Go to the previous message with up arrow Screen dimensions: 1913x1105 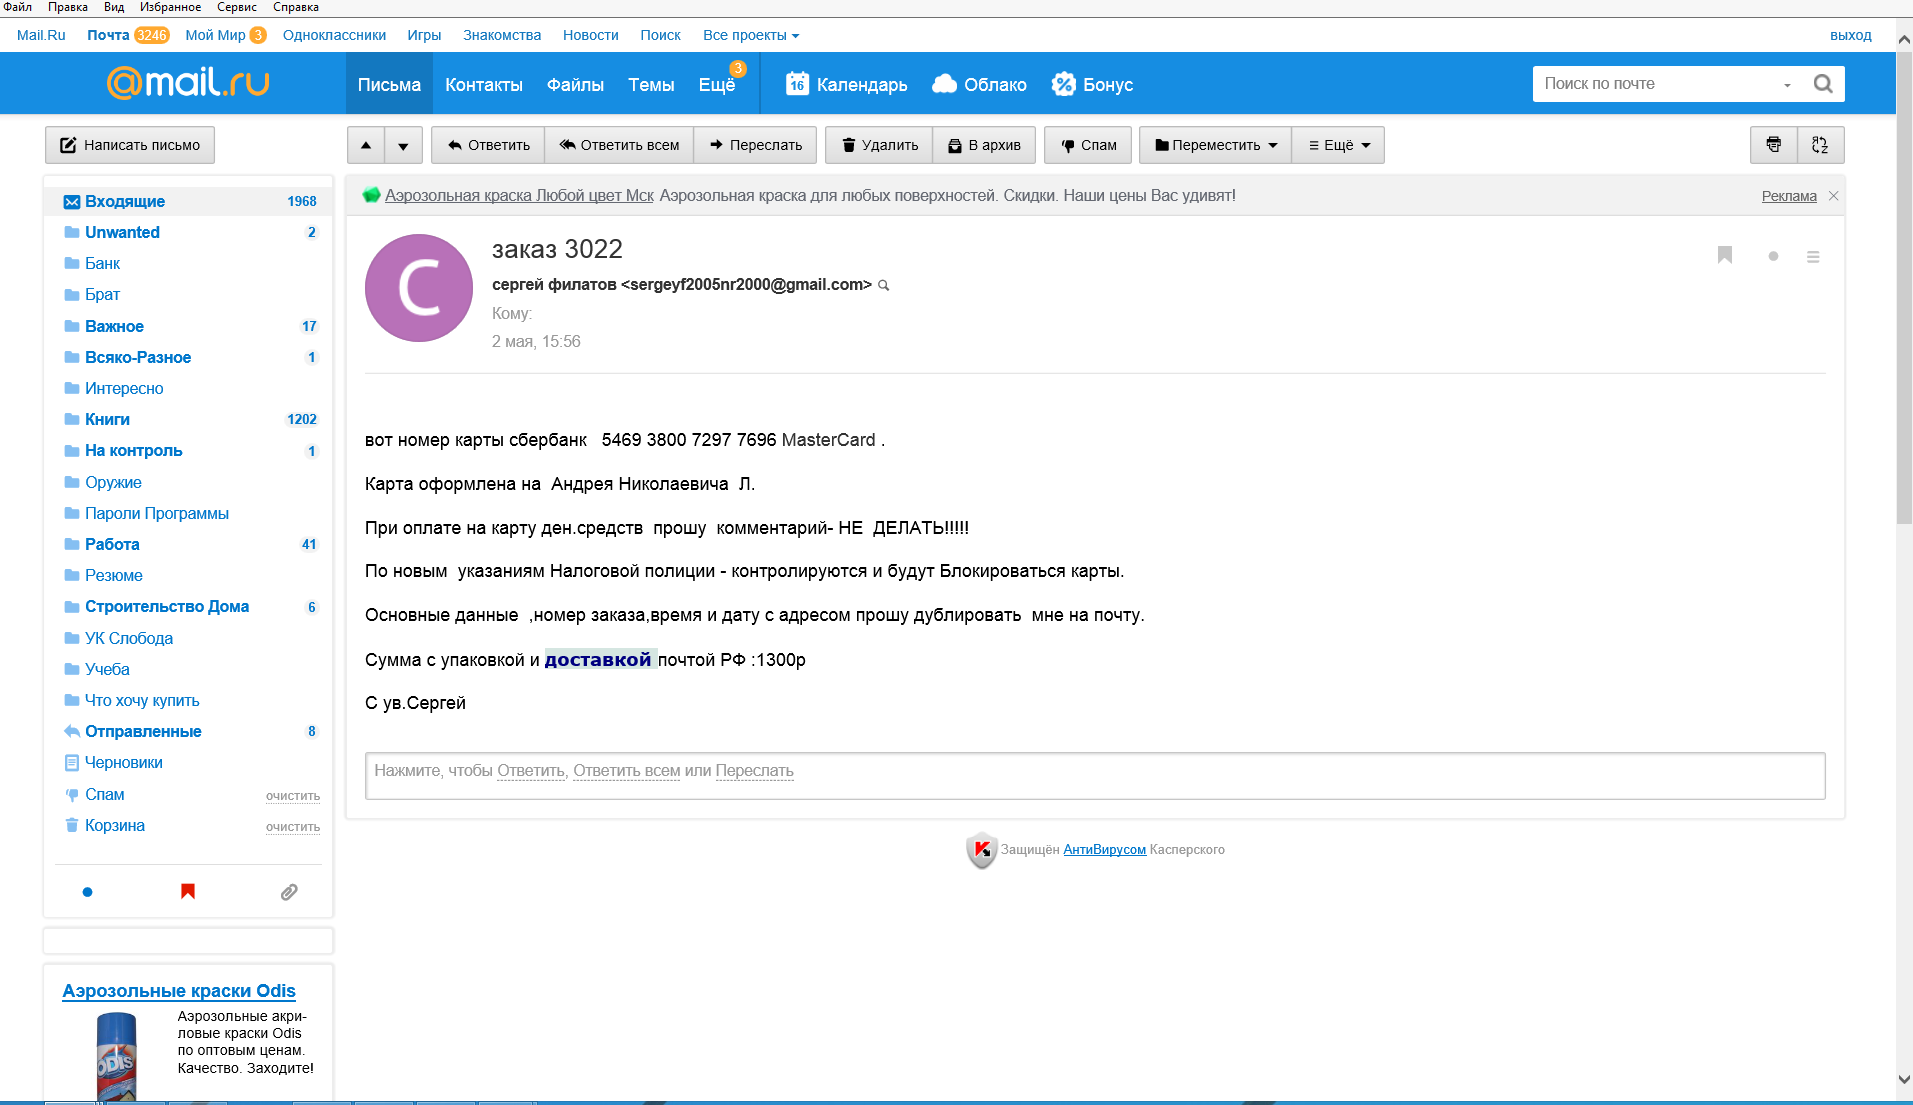366,145
